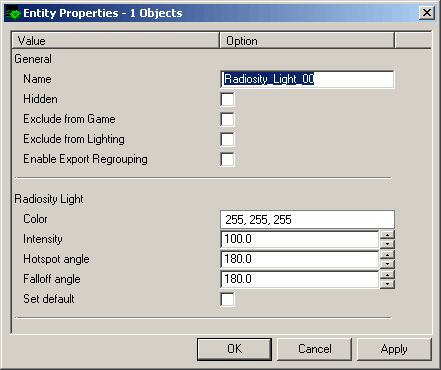Select the Radiosity Light section label

(x=49, y=199)
